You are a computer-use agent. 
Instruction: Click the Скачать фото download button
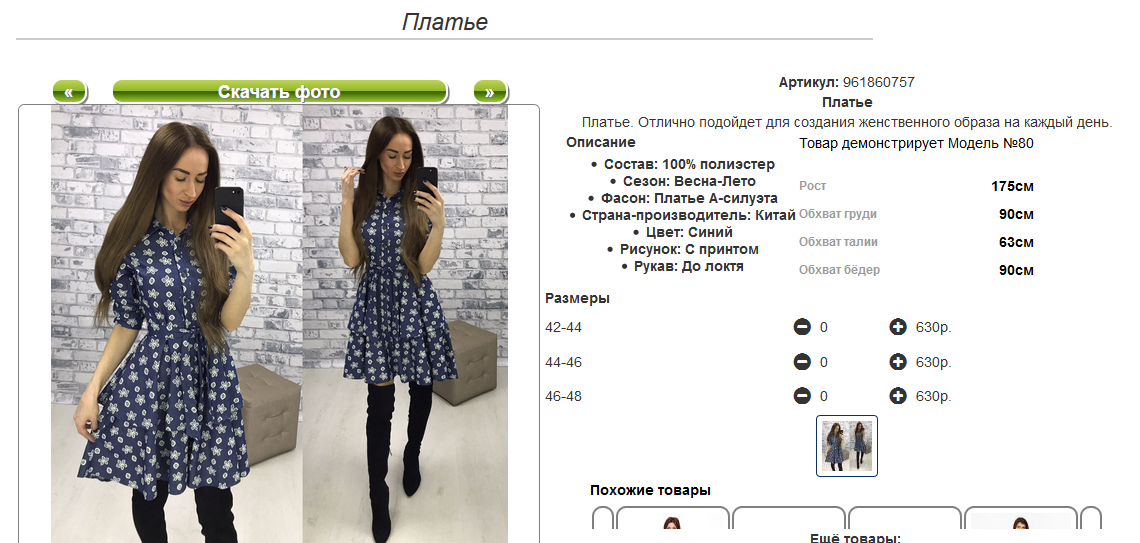tap(280, 92)
